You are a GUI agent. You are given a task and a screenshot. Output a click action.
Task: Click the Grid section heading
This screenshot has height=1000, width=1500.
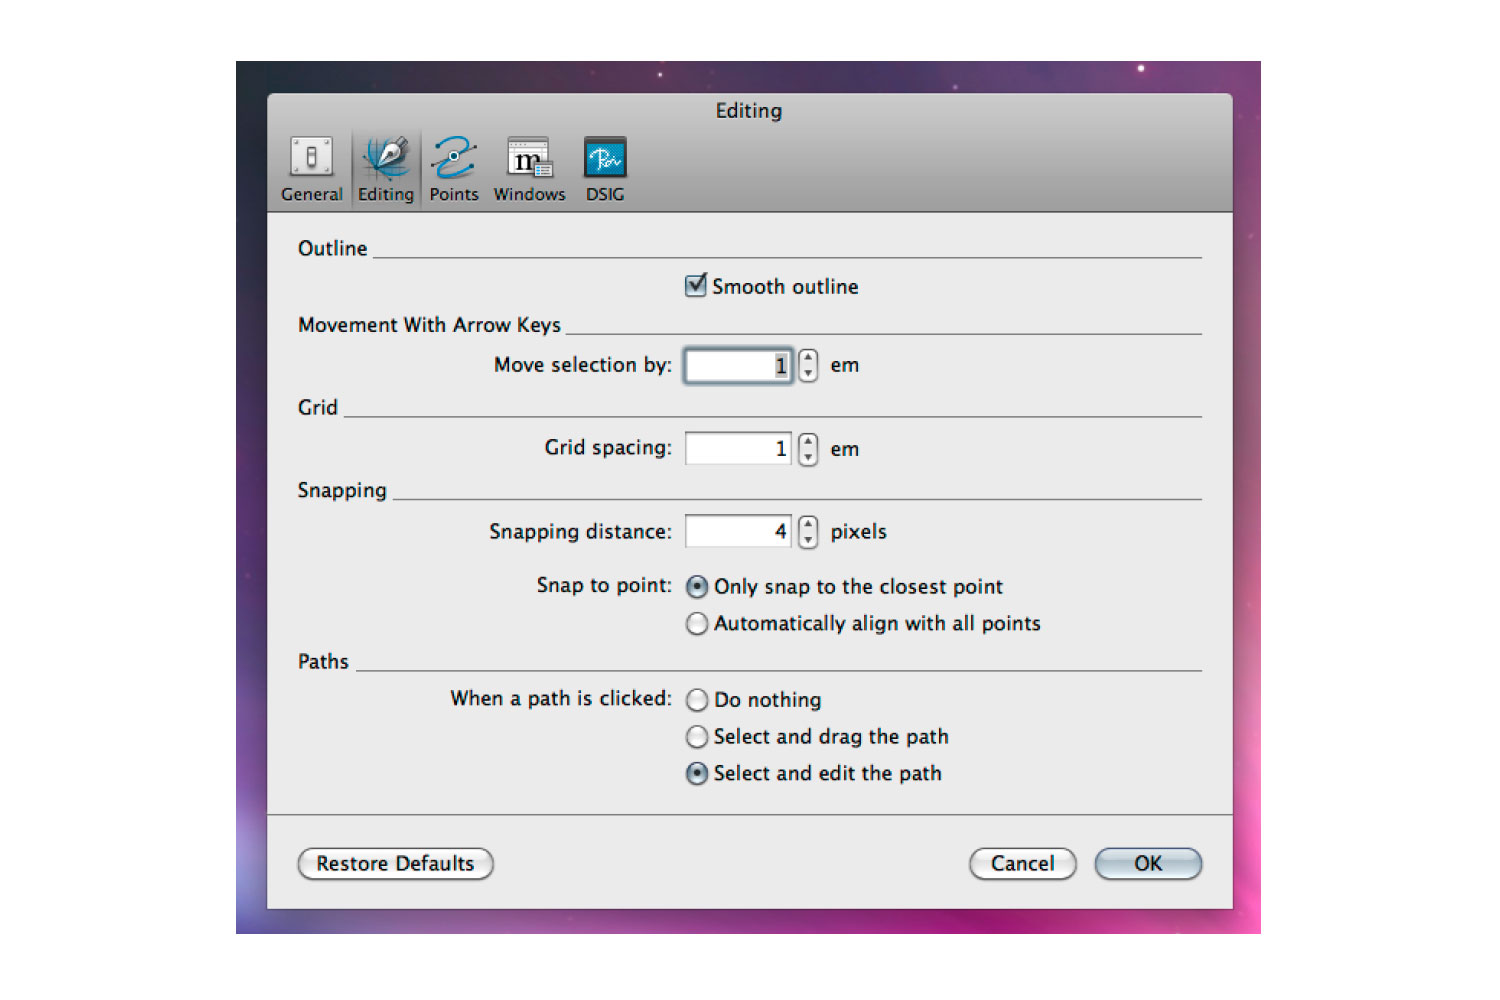point(318,407)
